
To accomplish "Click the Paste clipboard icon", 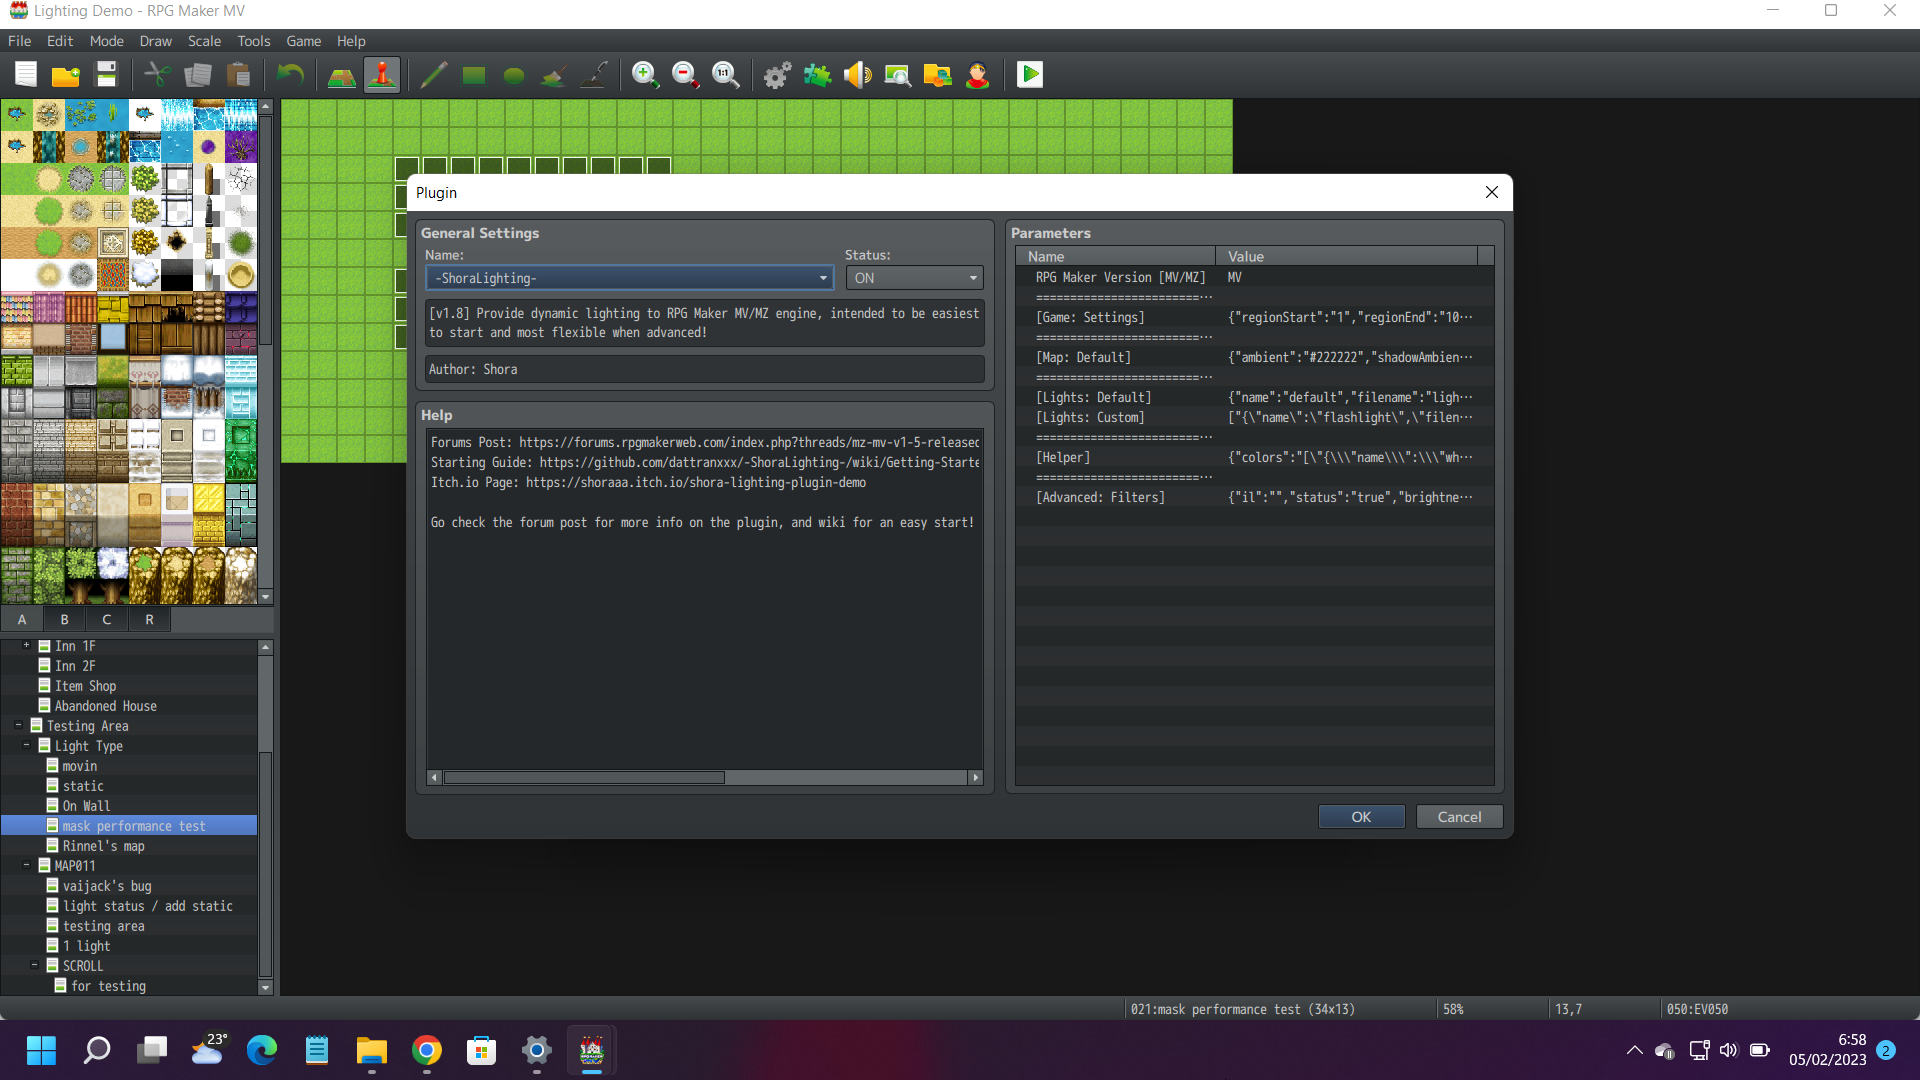I will 238,75.
